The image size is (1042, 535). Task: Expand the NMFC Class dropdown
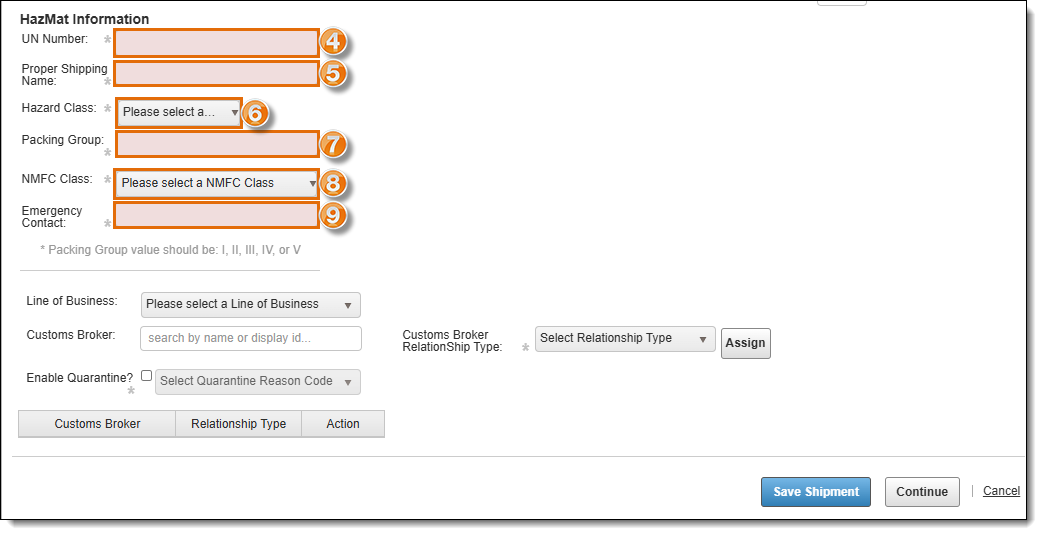coord(217,183)
